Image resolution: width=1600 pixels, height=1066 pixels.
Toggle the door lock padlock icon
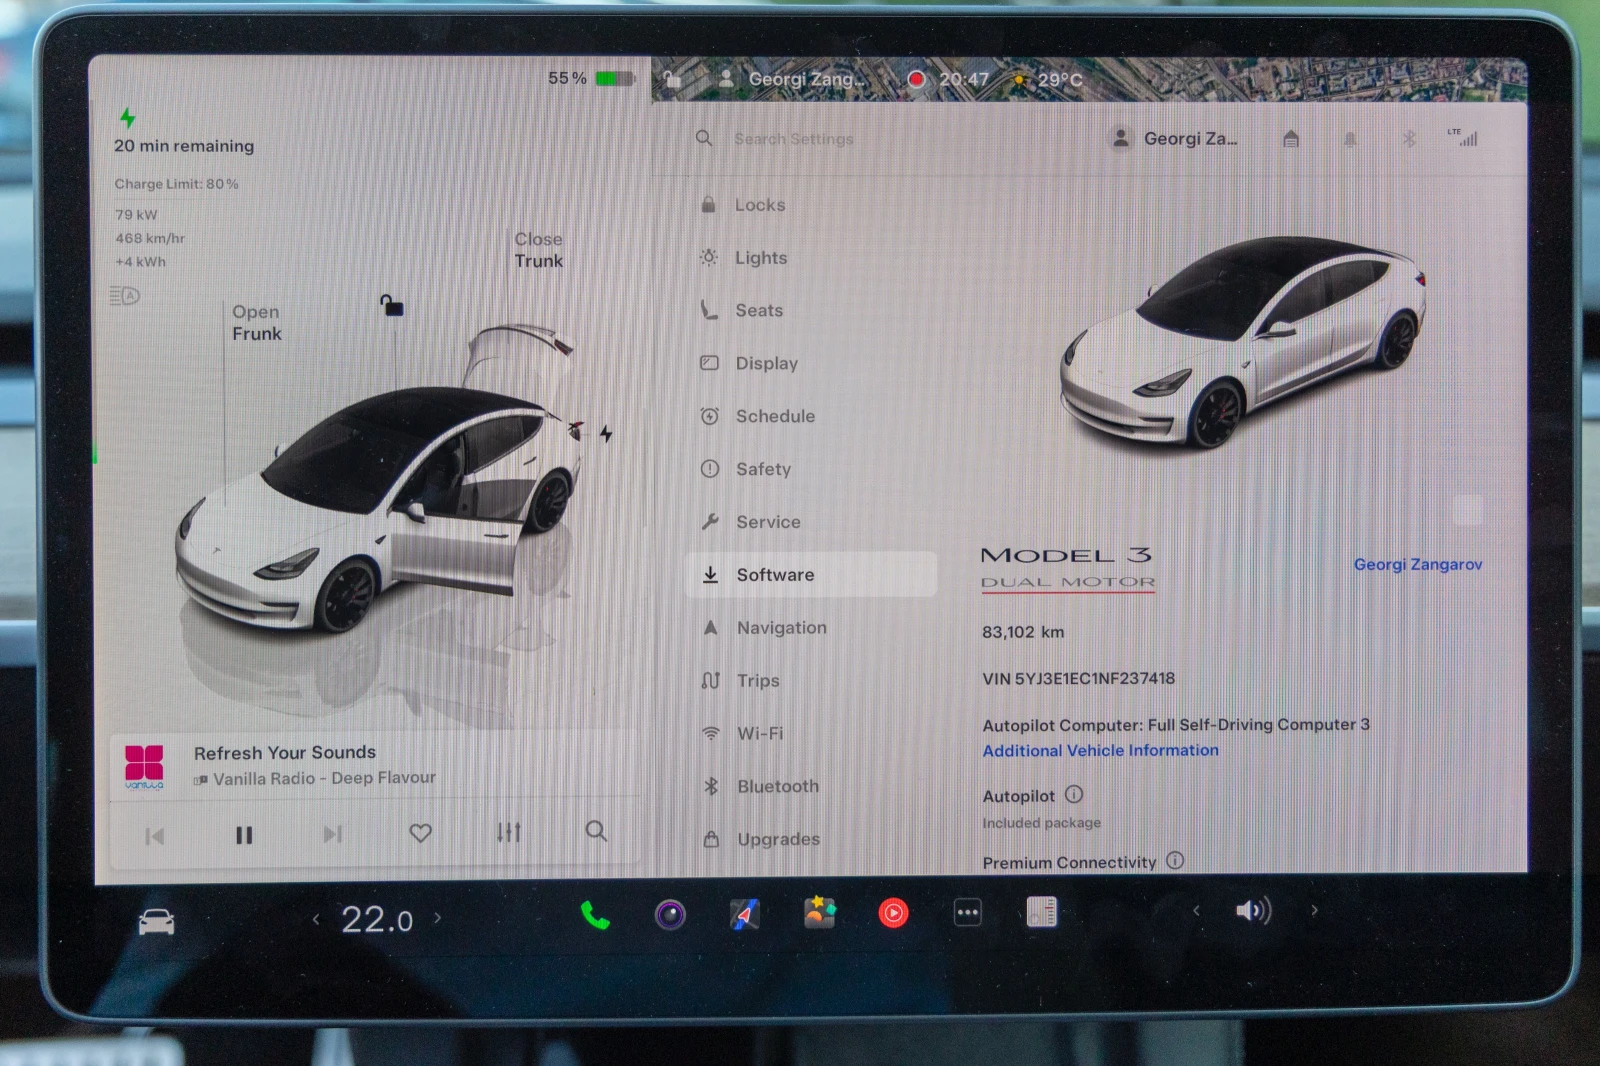click(391, 305)
